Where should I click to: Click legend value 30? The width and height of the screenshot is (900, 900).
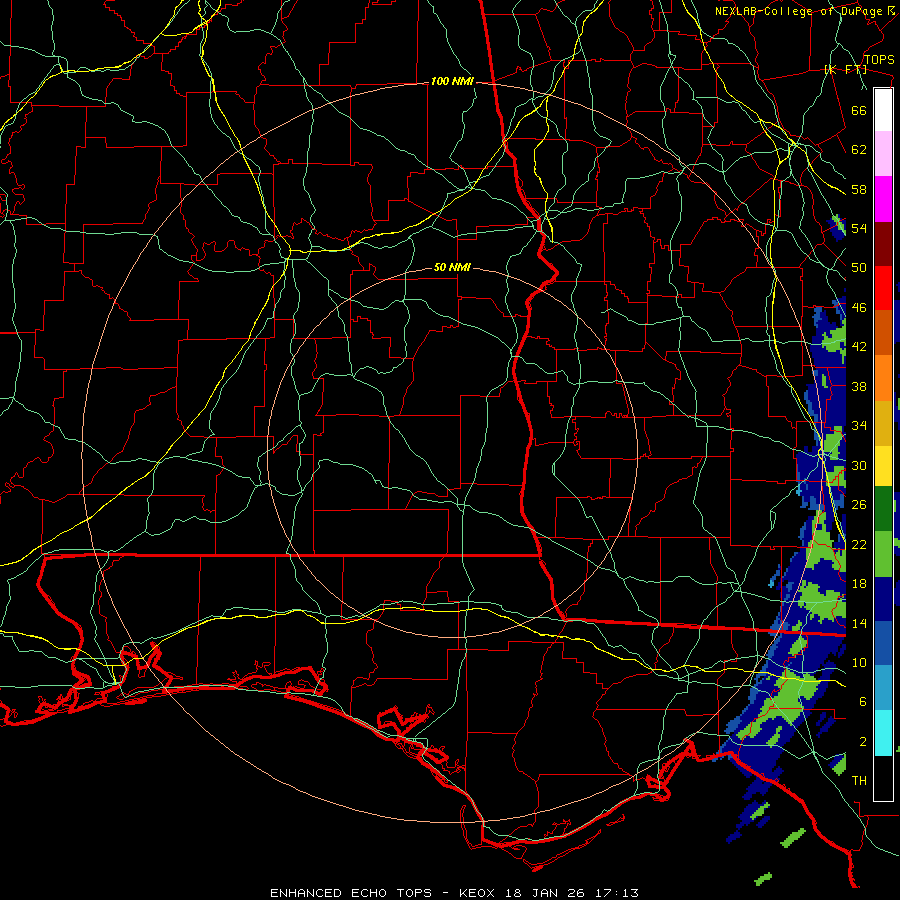(x=859, y=465)
